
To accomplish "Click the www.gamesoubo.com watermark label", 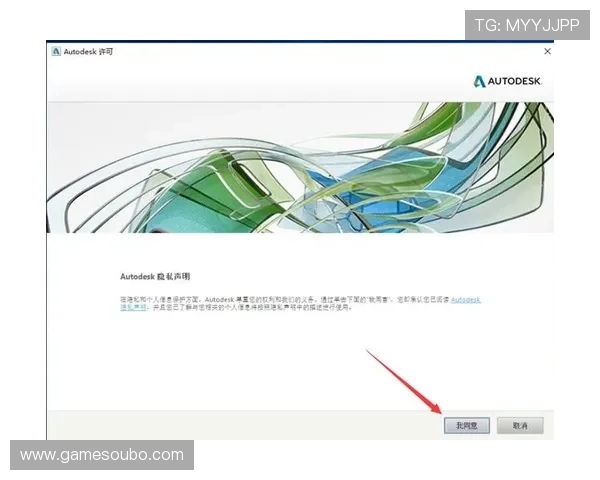I will click(x=102, y=455).
